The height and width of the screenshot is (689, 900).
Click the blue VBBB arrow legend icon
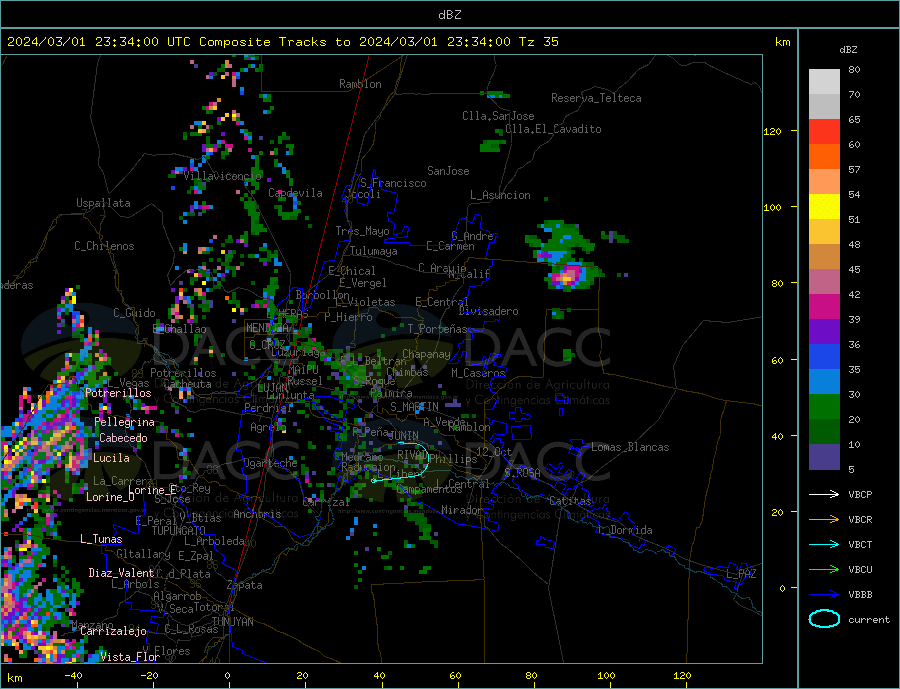click(824, 595)
